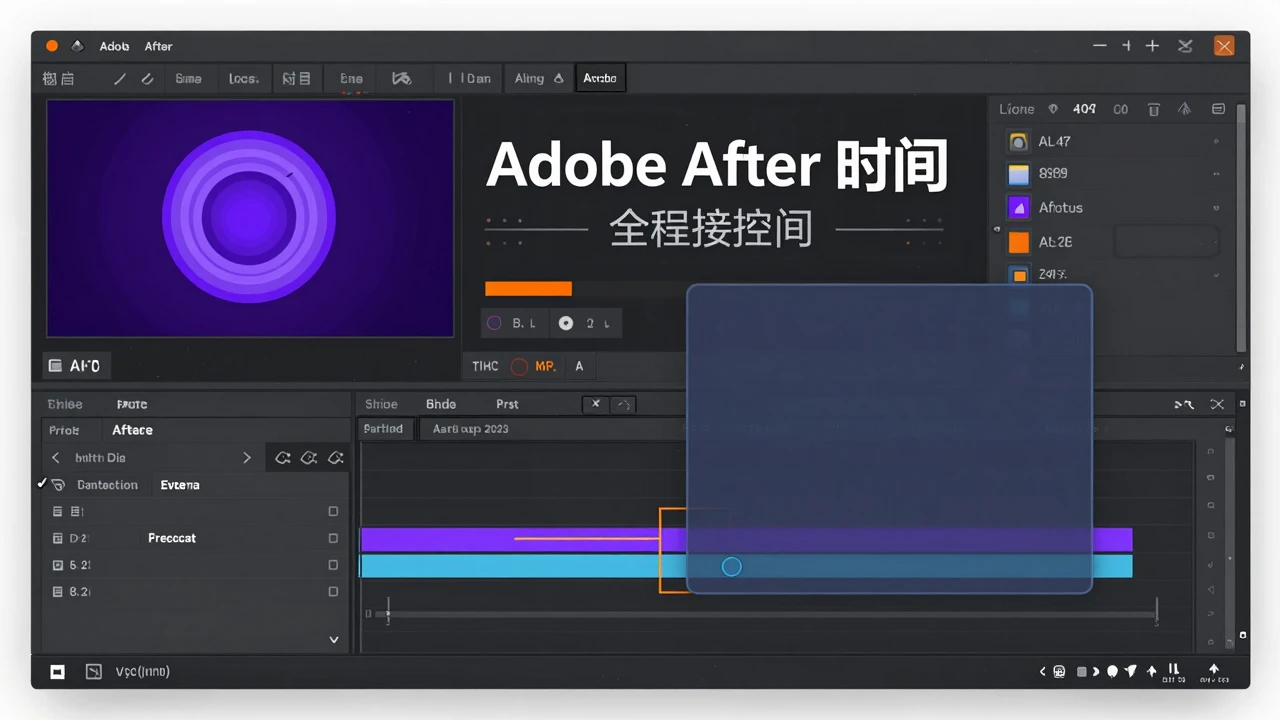Select the straight line pen tool in toolbar
Screen dimensions: 1280x720
tap(120, 78)
